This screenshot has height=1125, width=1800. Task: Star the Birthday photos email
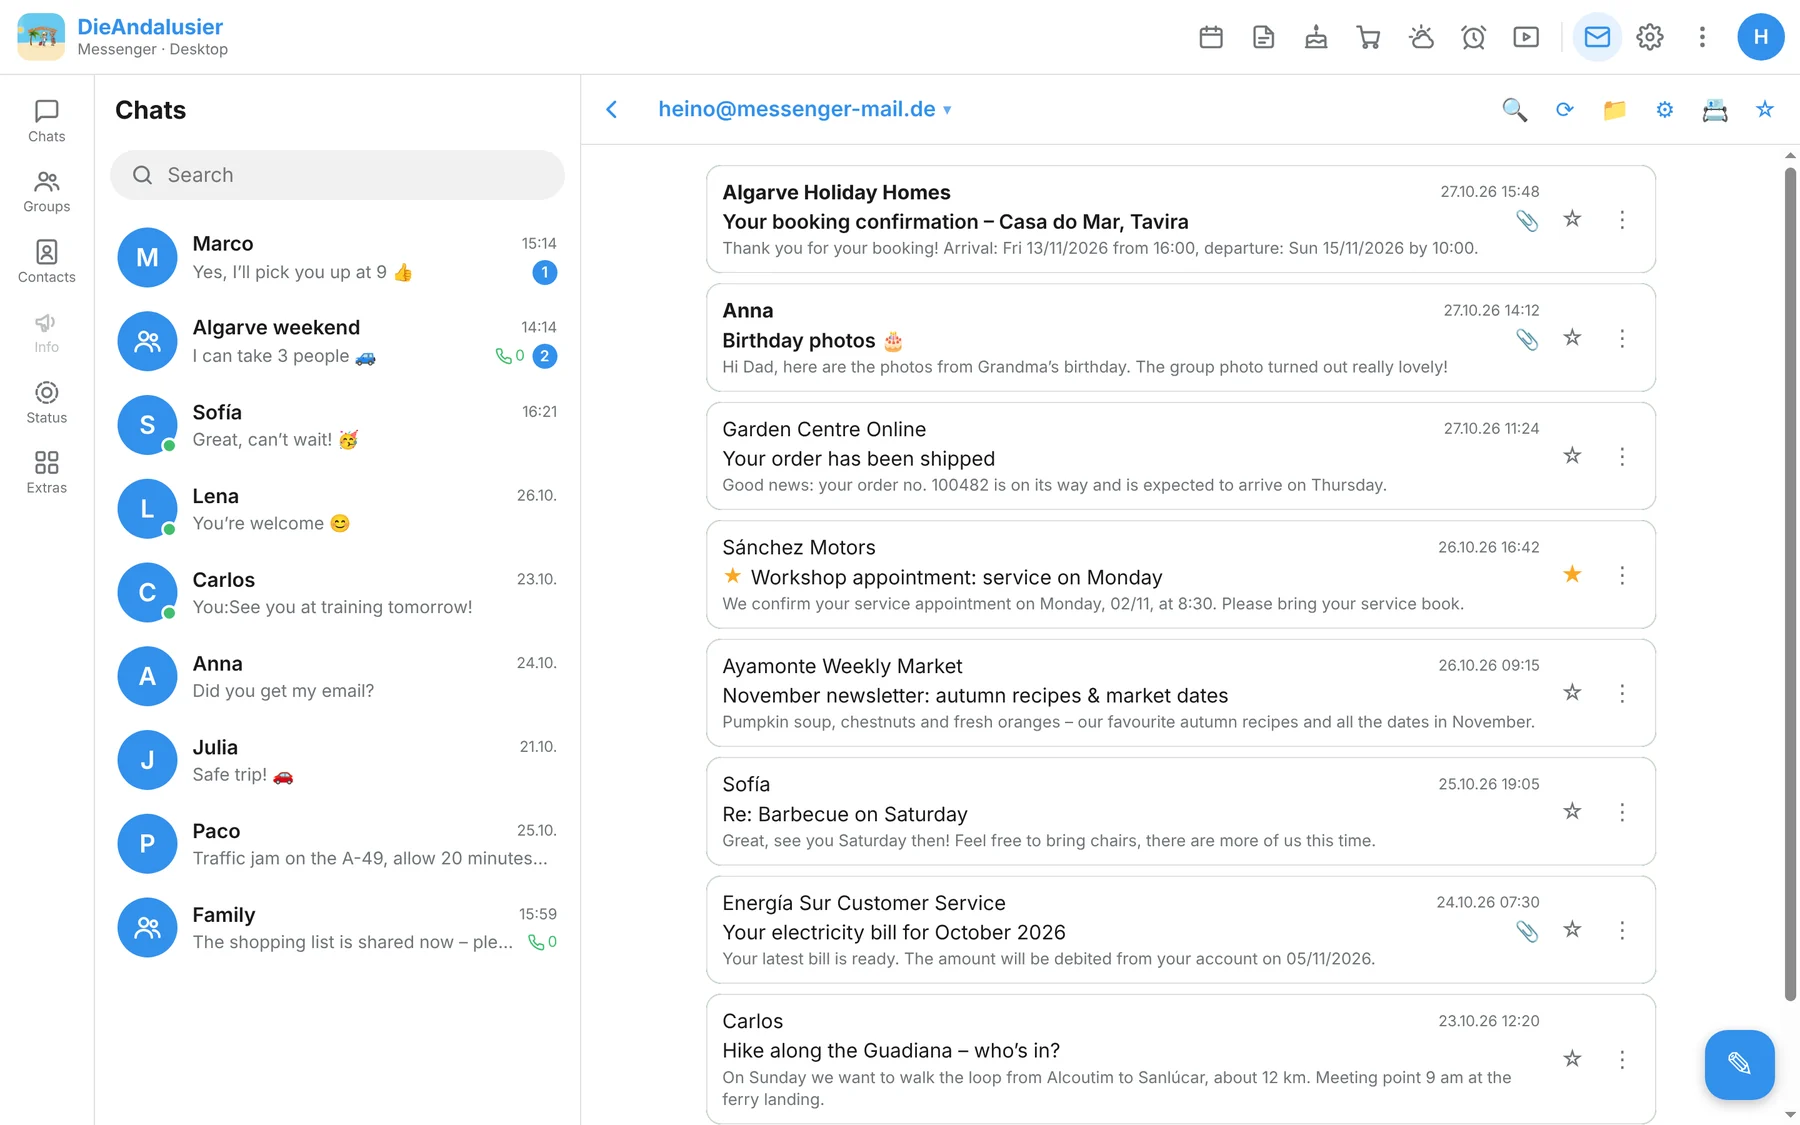[x=1572, y=338]
